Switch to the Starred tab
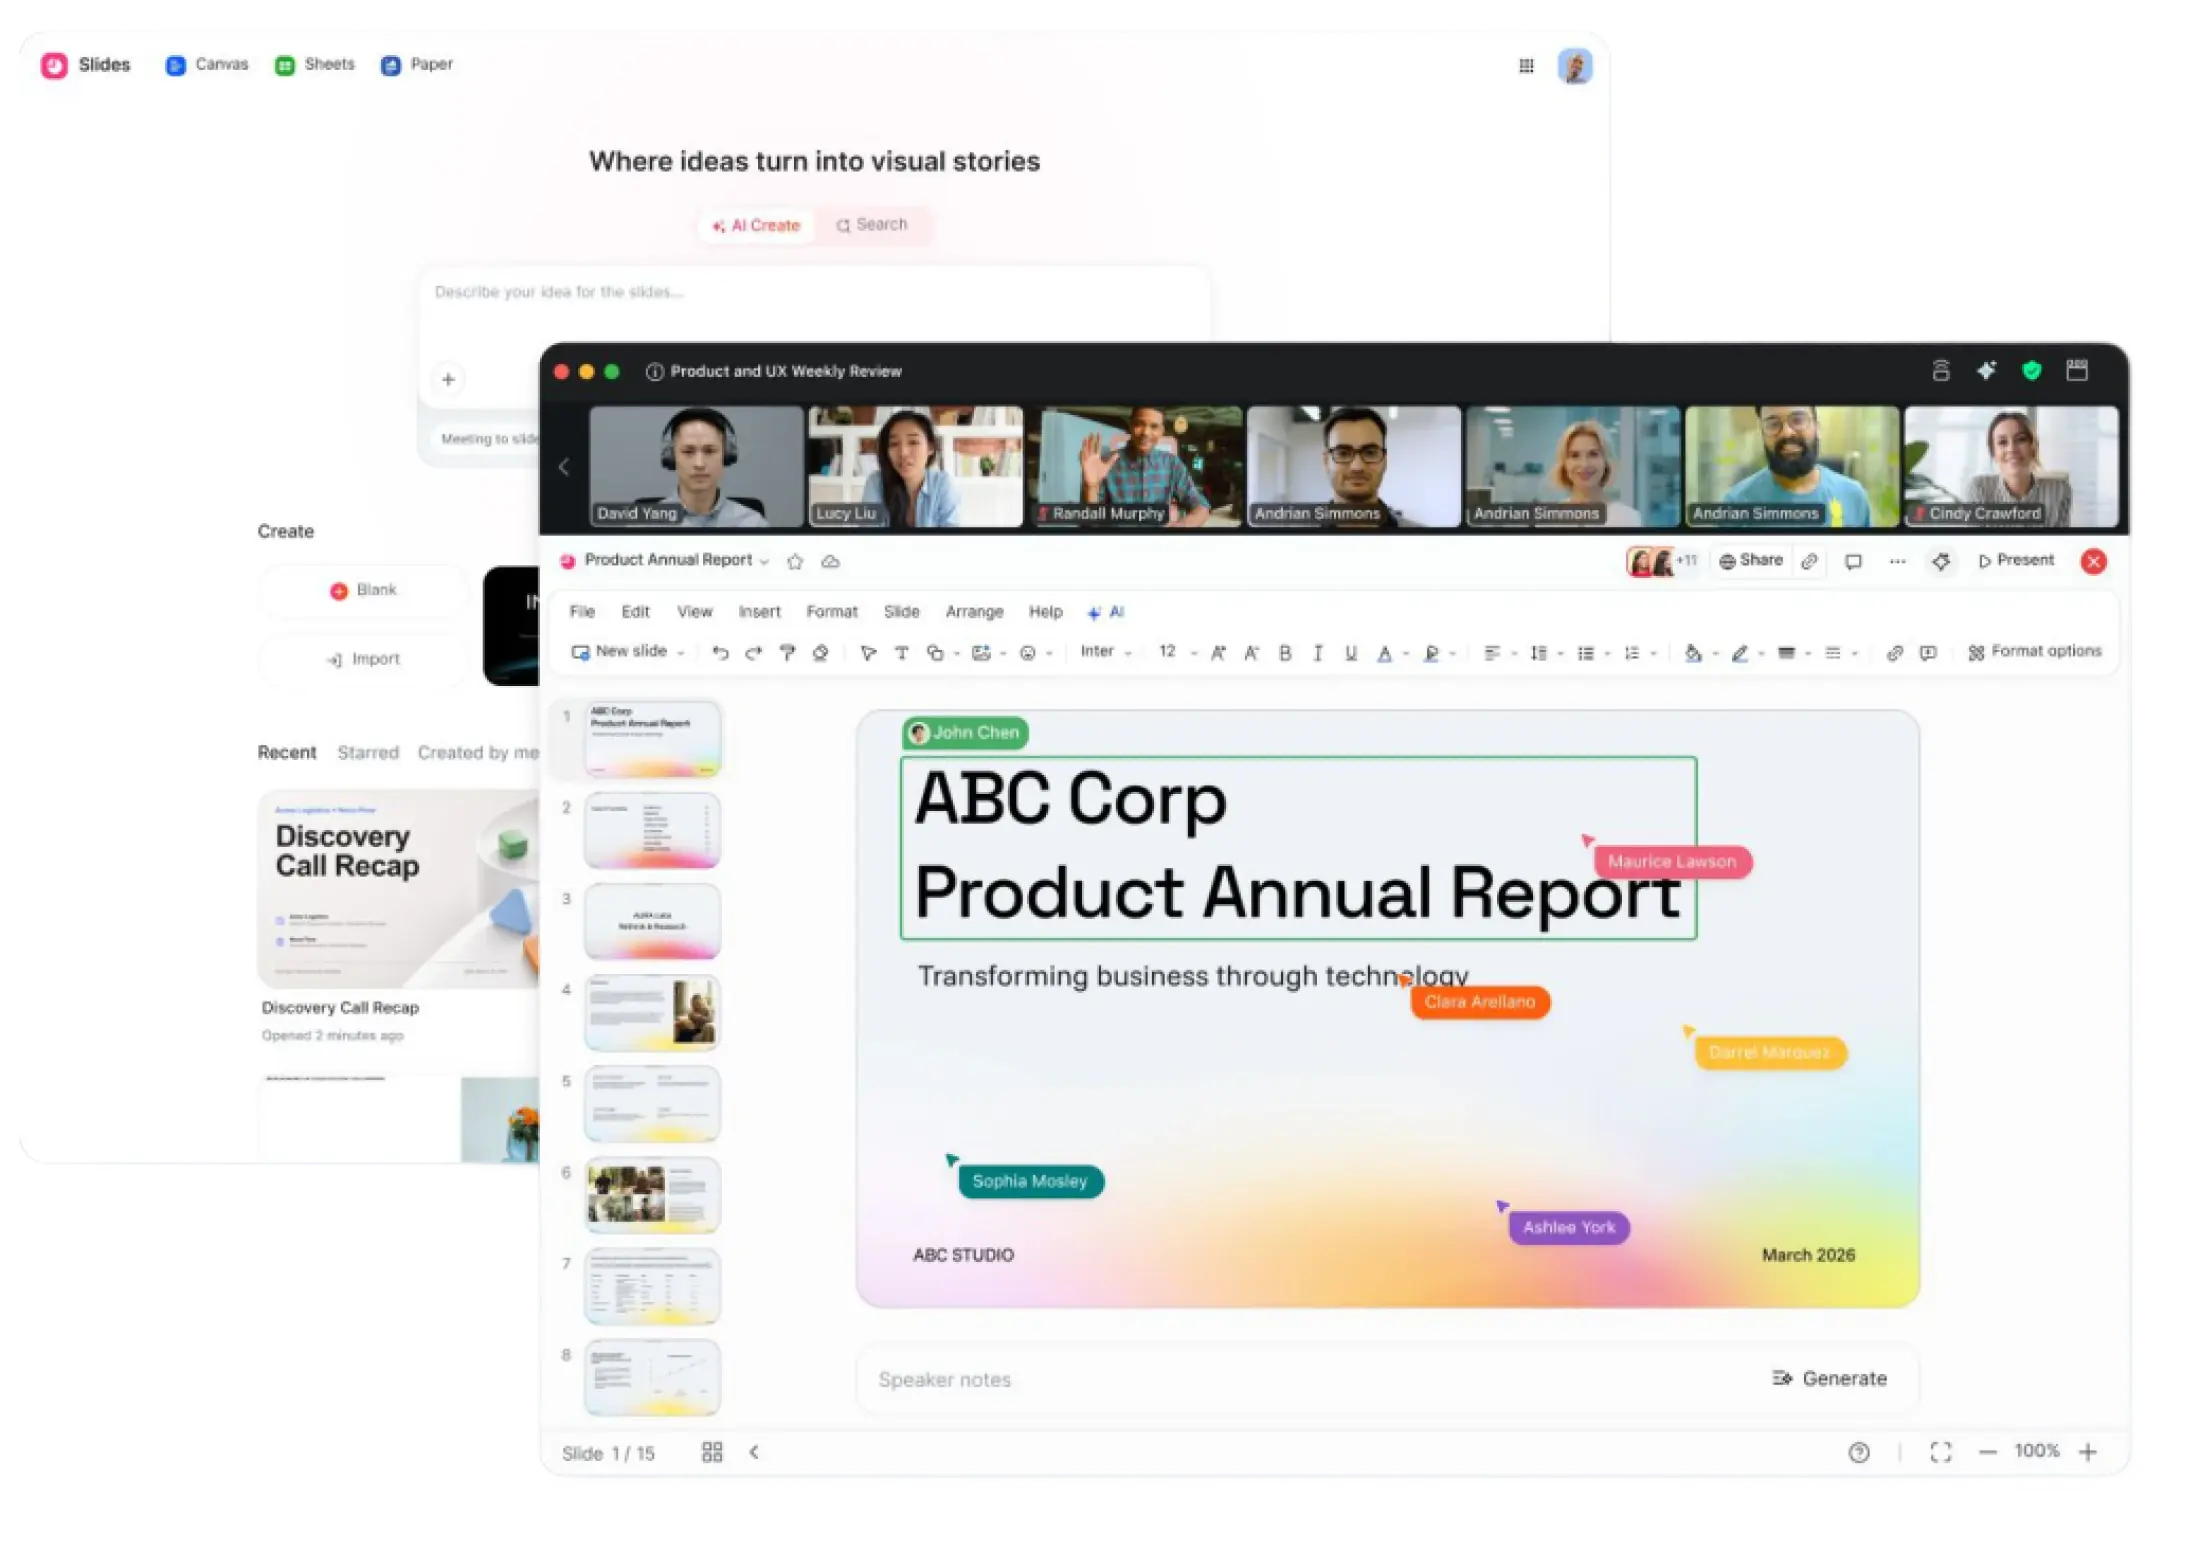 [x=368, y=752]
